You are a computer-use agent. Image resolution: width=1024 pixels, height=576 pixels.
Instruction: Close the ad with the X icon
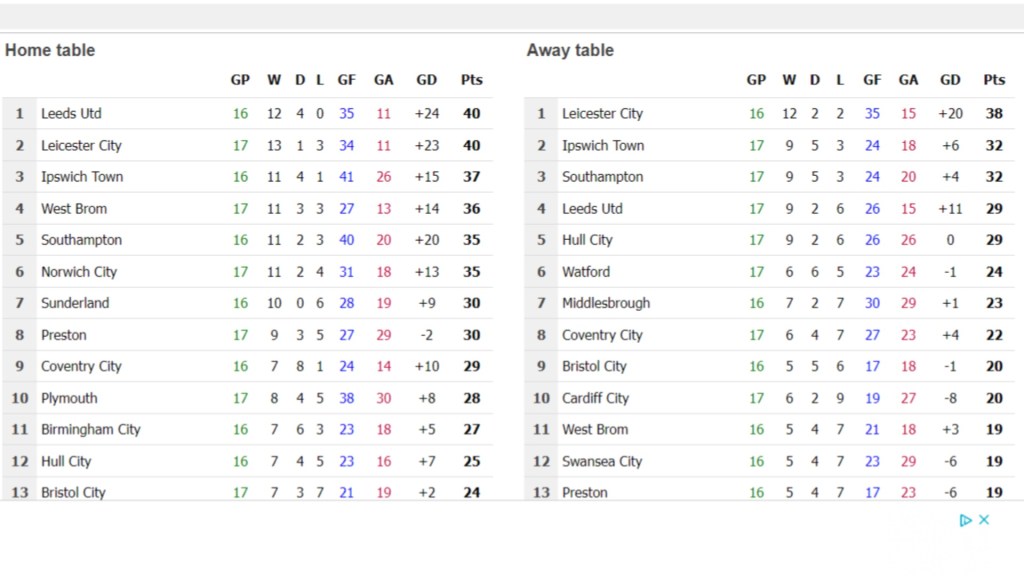pos(984,520)
